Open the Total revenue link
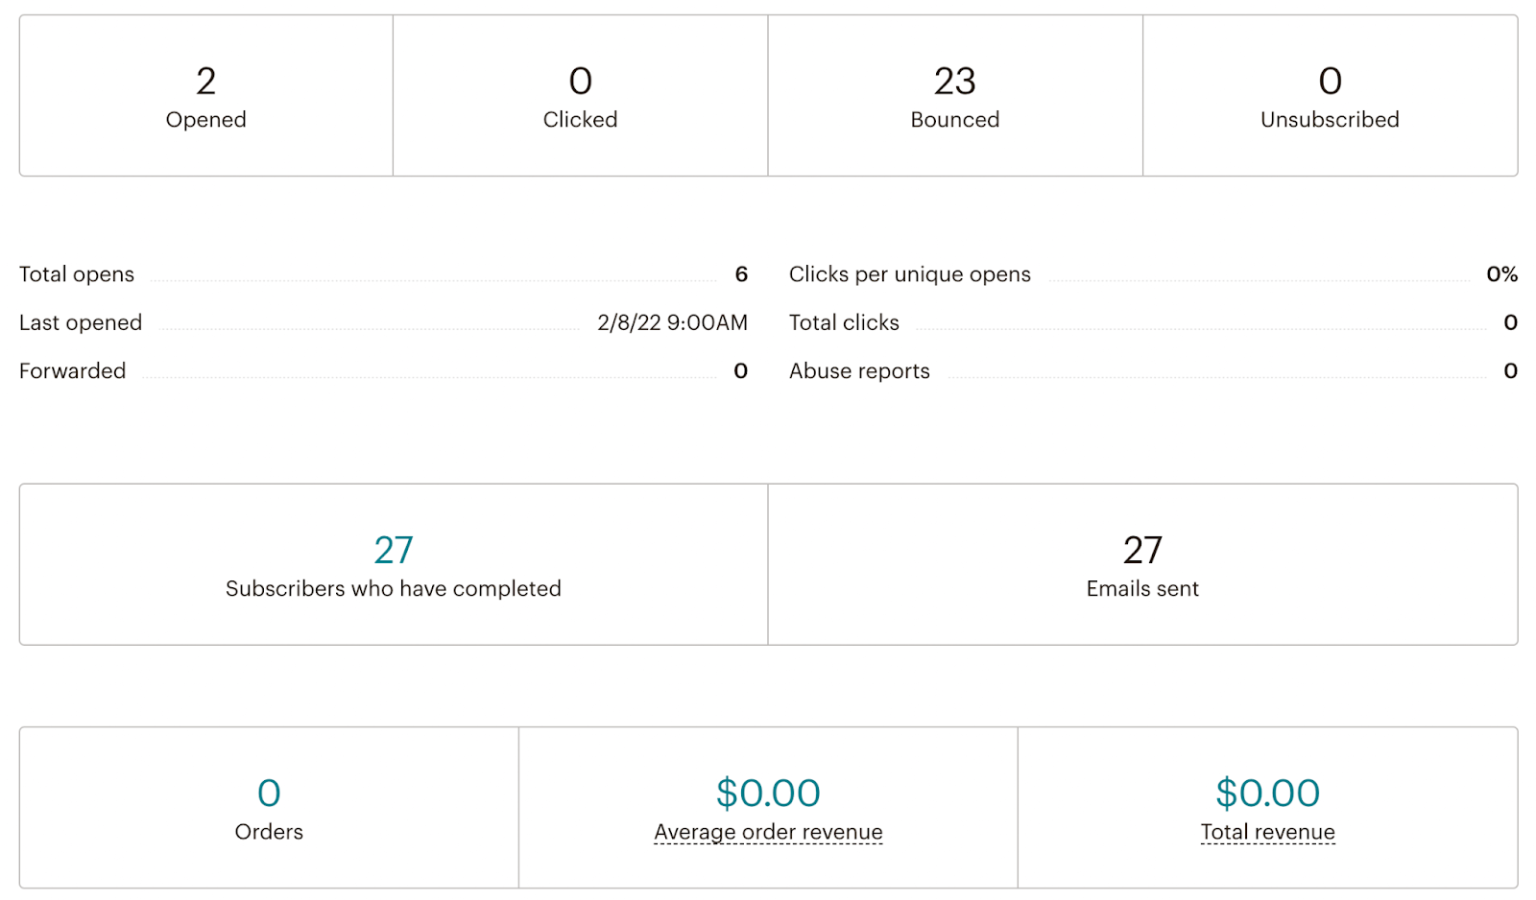Viewport: 1536px width, 900px height. [1267, 831]
